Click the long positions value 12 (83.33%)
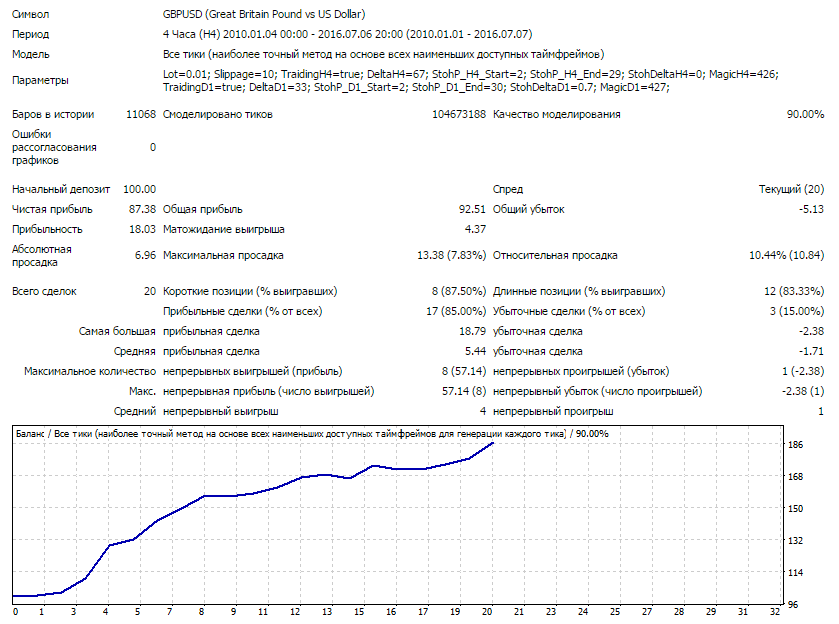839x624 pixels. pyautogui.click(x=794, y=292)
